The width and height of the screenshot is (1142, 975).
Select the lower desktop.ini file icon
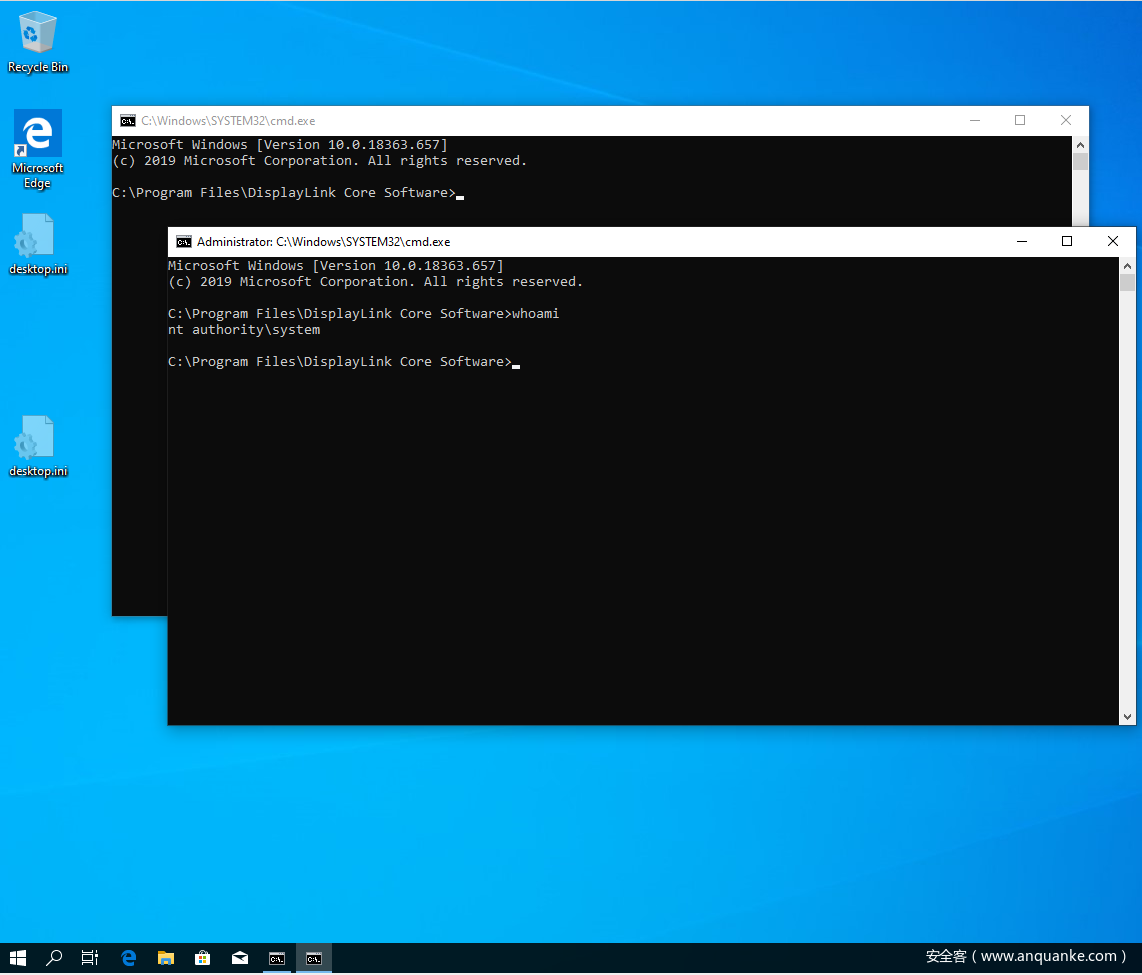38,440
